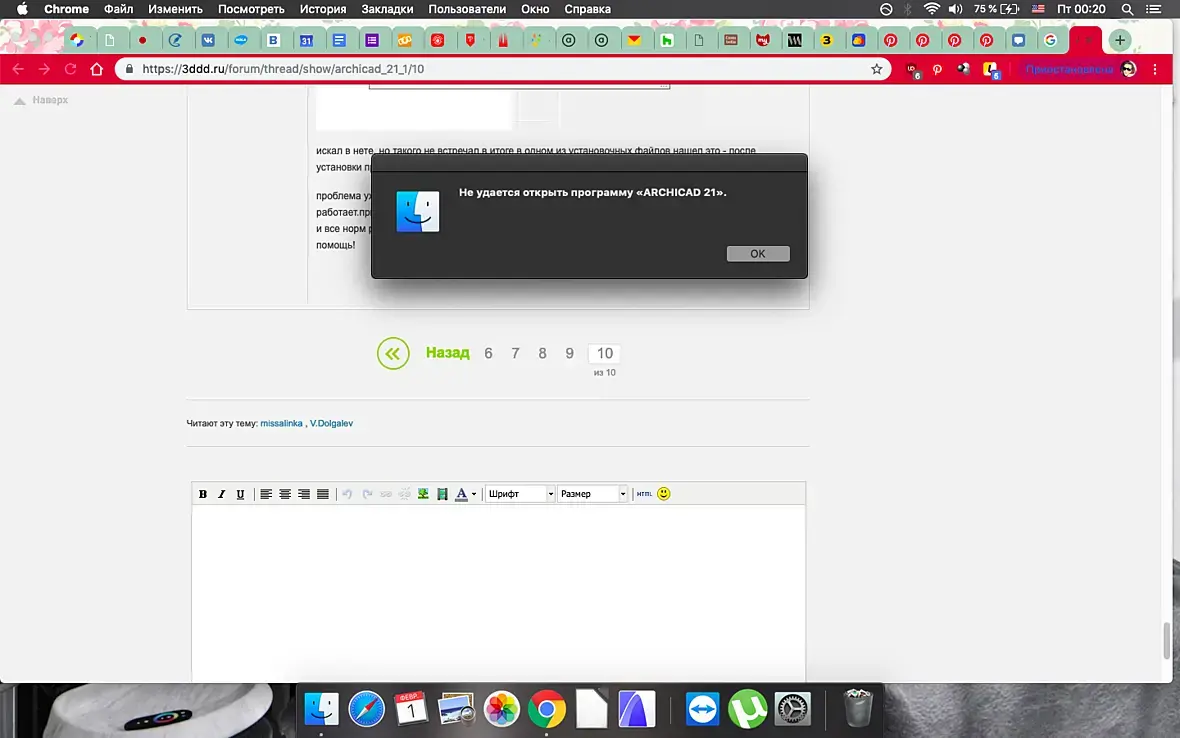The height and width of the screenshot is (738, 1180).
Task: Open page 6 of the thread
Action: point(488,354)
